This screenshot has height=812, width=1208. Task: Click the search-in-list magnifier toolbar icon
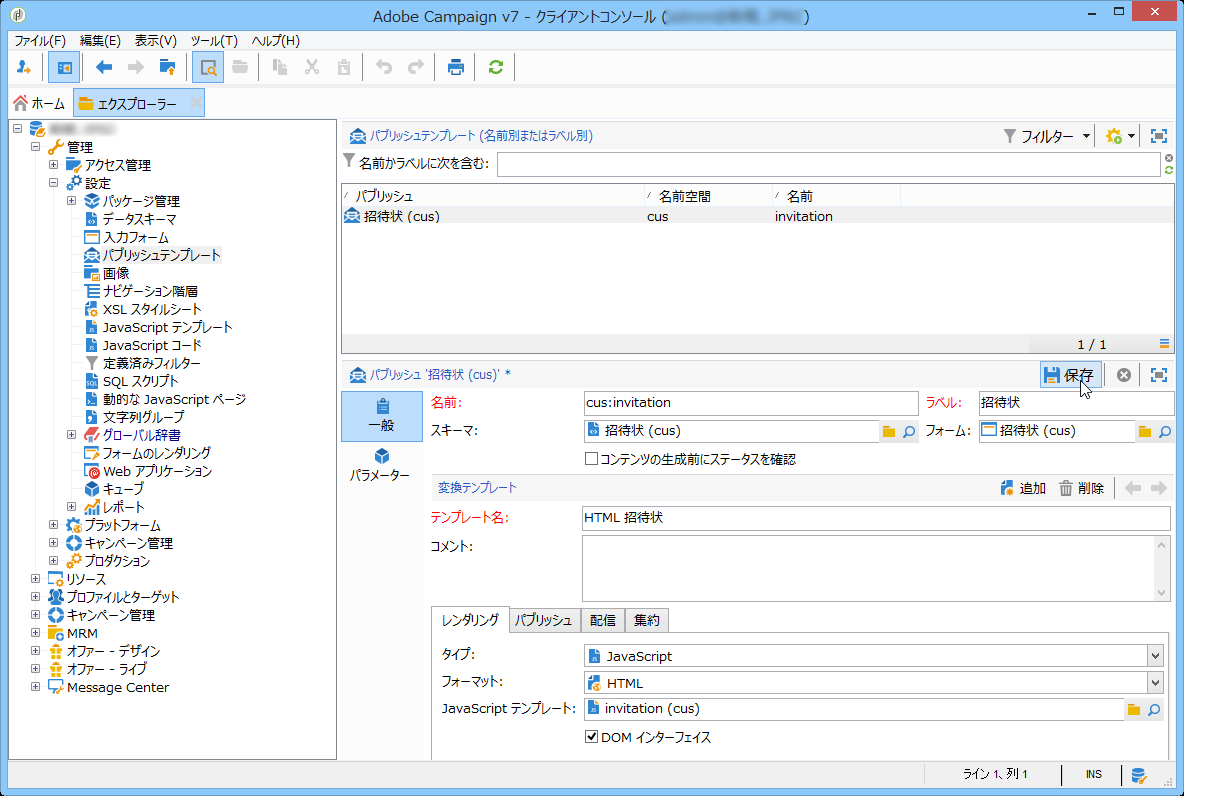click(208, 67)
